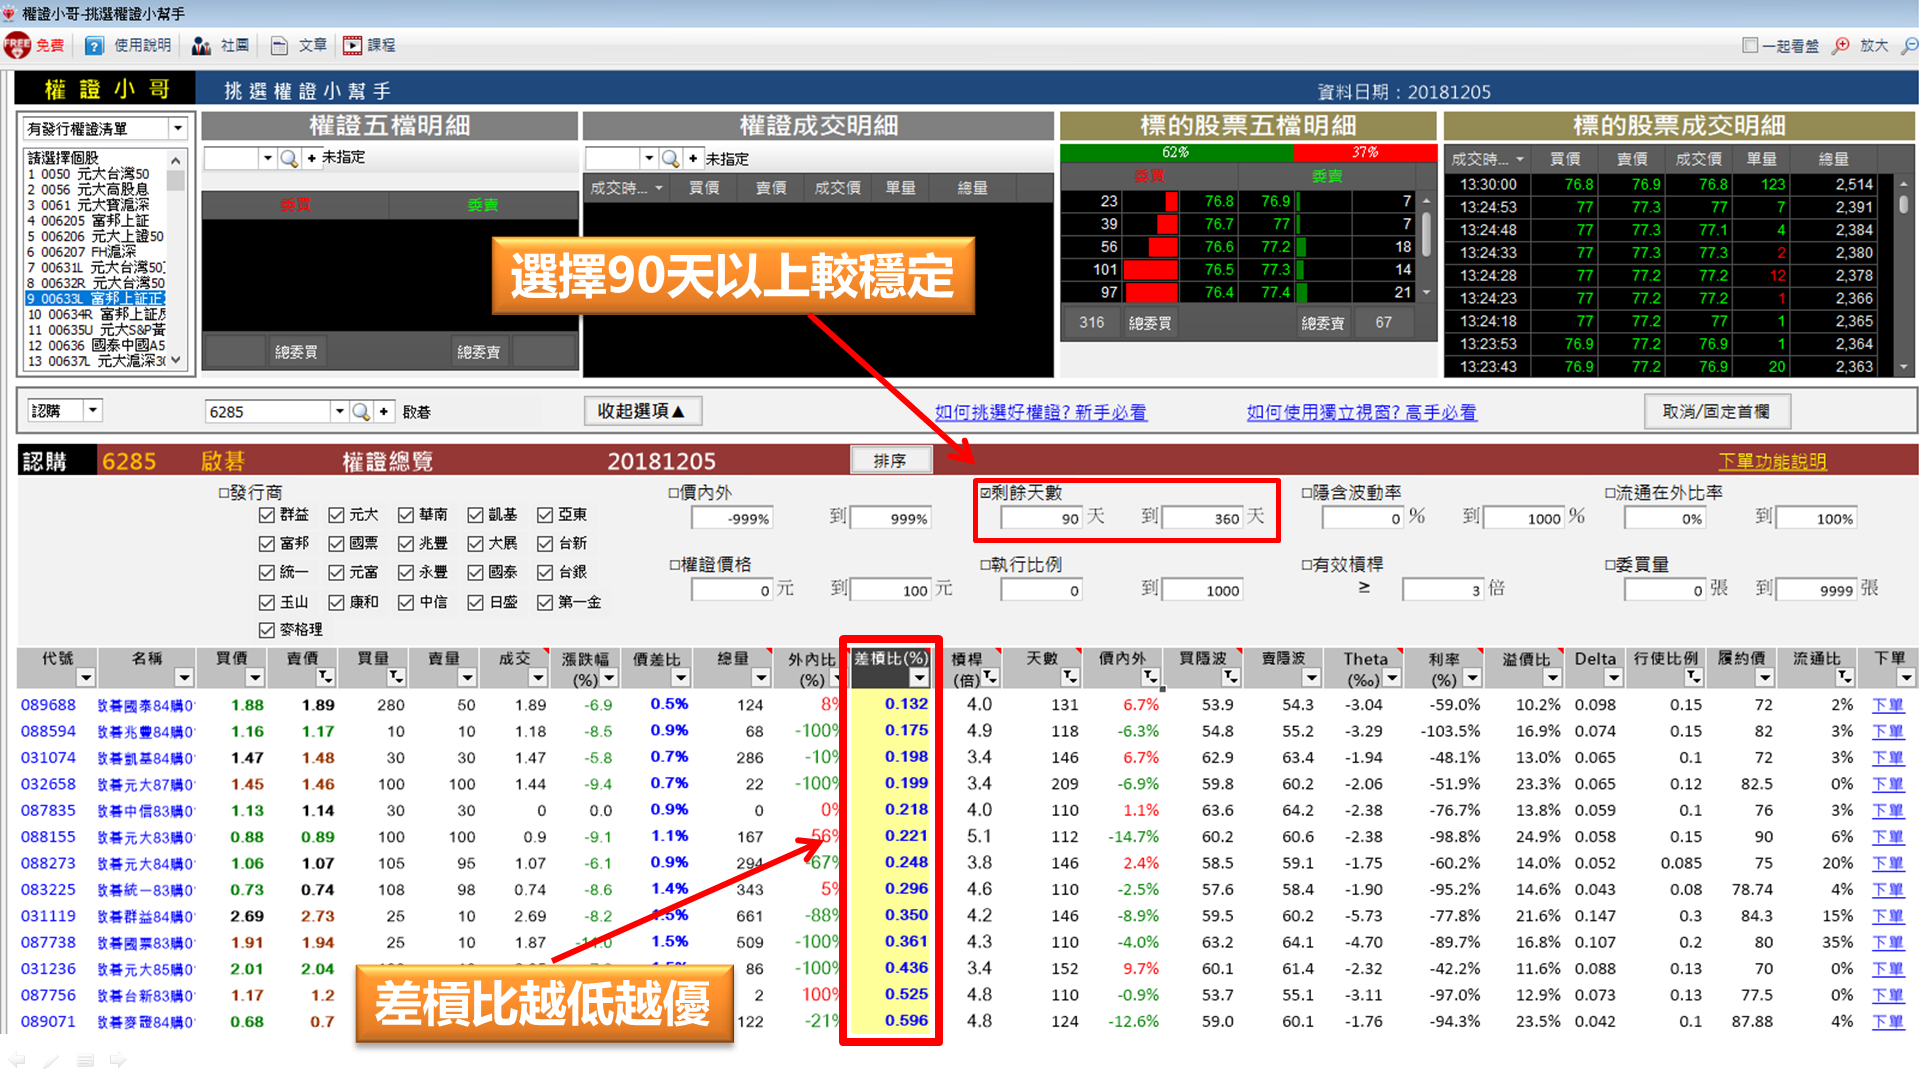Click the plus icon in the warrant detail panel
1920x1080 pixels.
pos(311,157)
